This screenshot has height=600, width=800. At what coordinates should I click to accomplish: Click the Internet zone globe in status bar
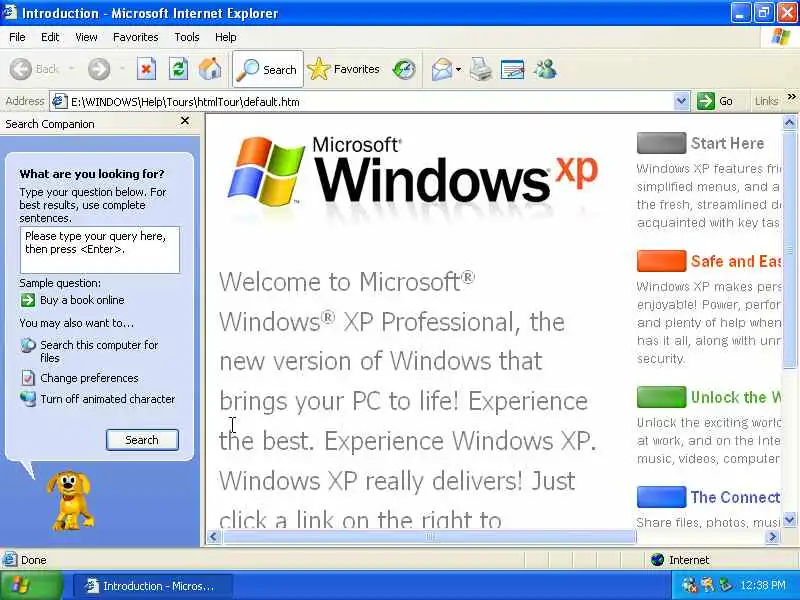pyautogui.click(x=658, y=560)
